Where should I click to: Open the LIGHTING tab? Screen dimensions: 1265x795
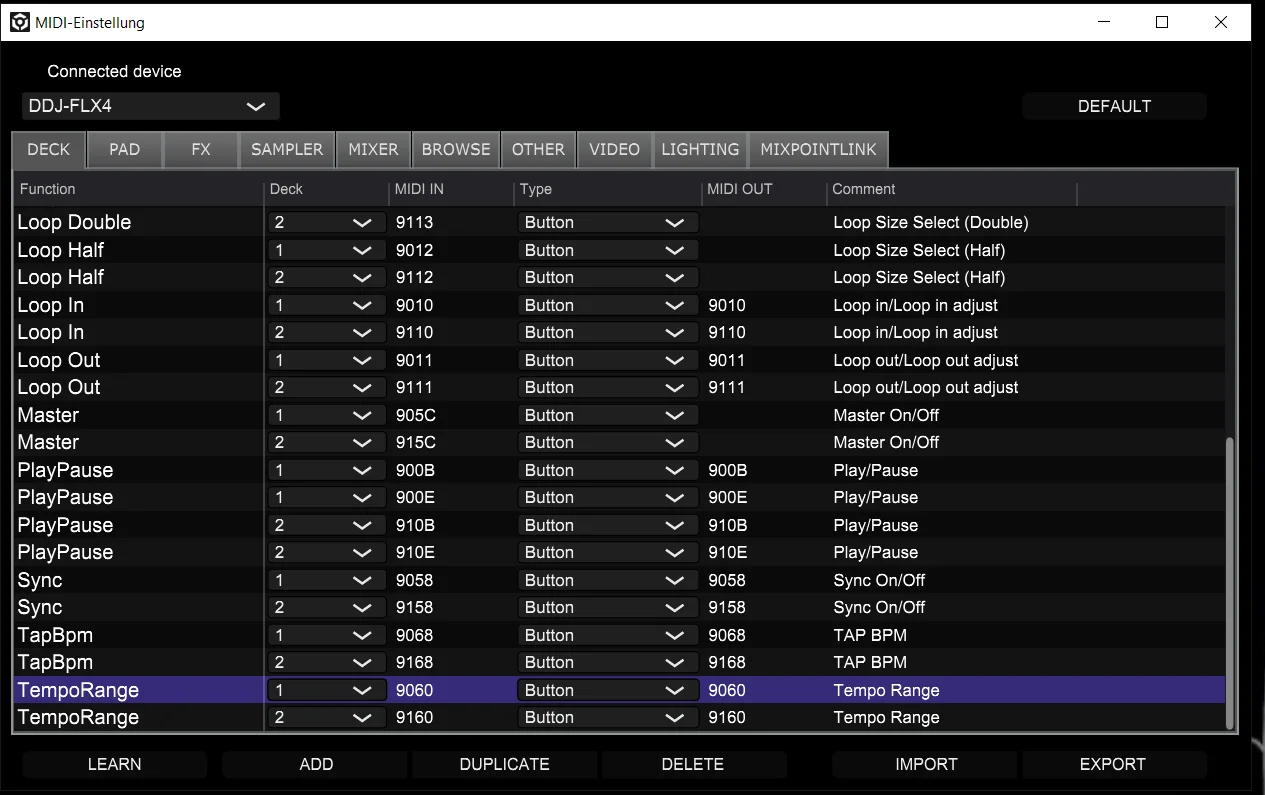click(x=700, y=149)
